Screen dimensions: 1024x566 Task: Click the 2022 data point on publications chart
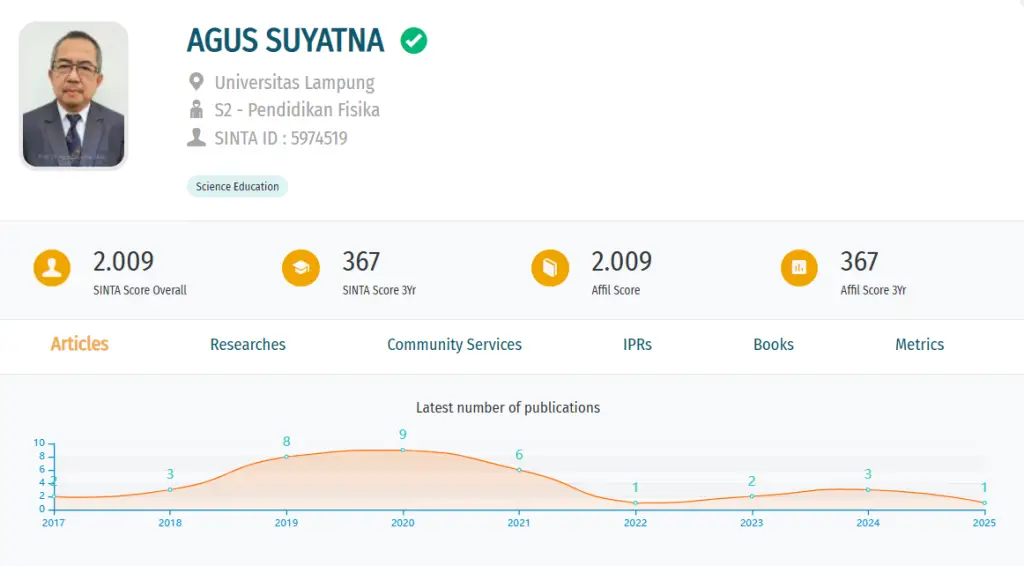635,503
